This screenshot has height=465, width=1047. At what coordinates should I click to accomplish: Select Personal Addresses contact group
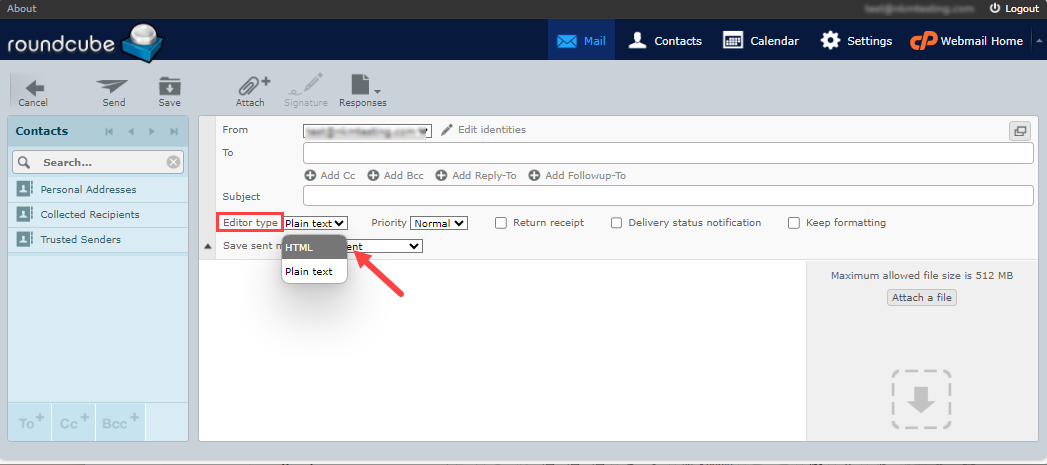pyautogui.click(x=88, y=189)
